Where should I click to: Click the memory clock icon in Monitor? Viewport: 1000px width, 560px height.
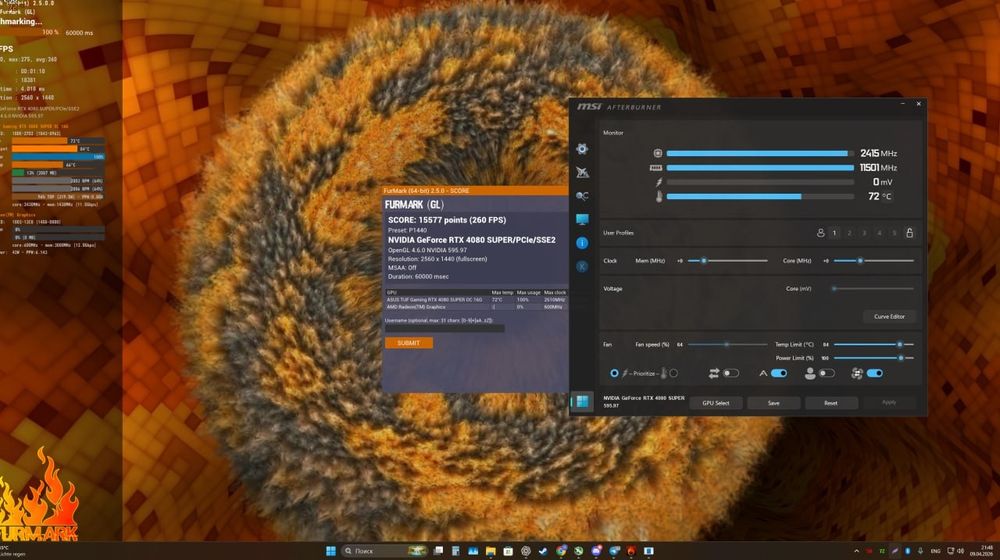coord(656,168)
